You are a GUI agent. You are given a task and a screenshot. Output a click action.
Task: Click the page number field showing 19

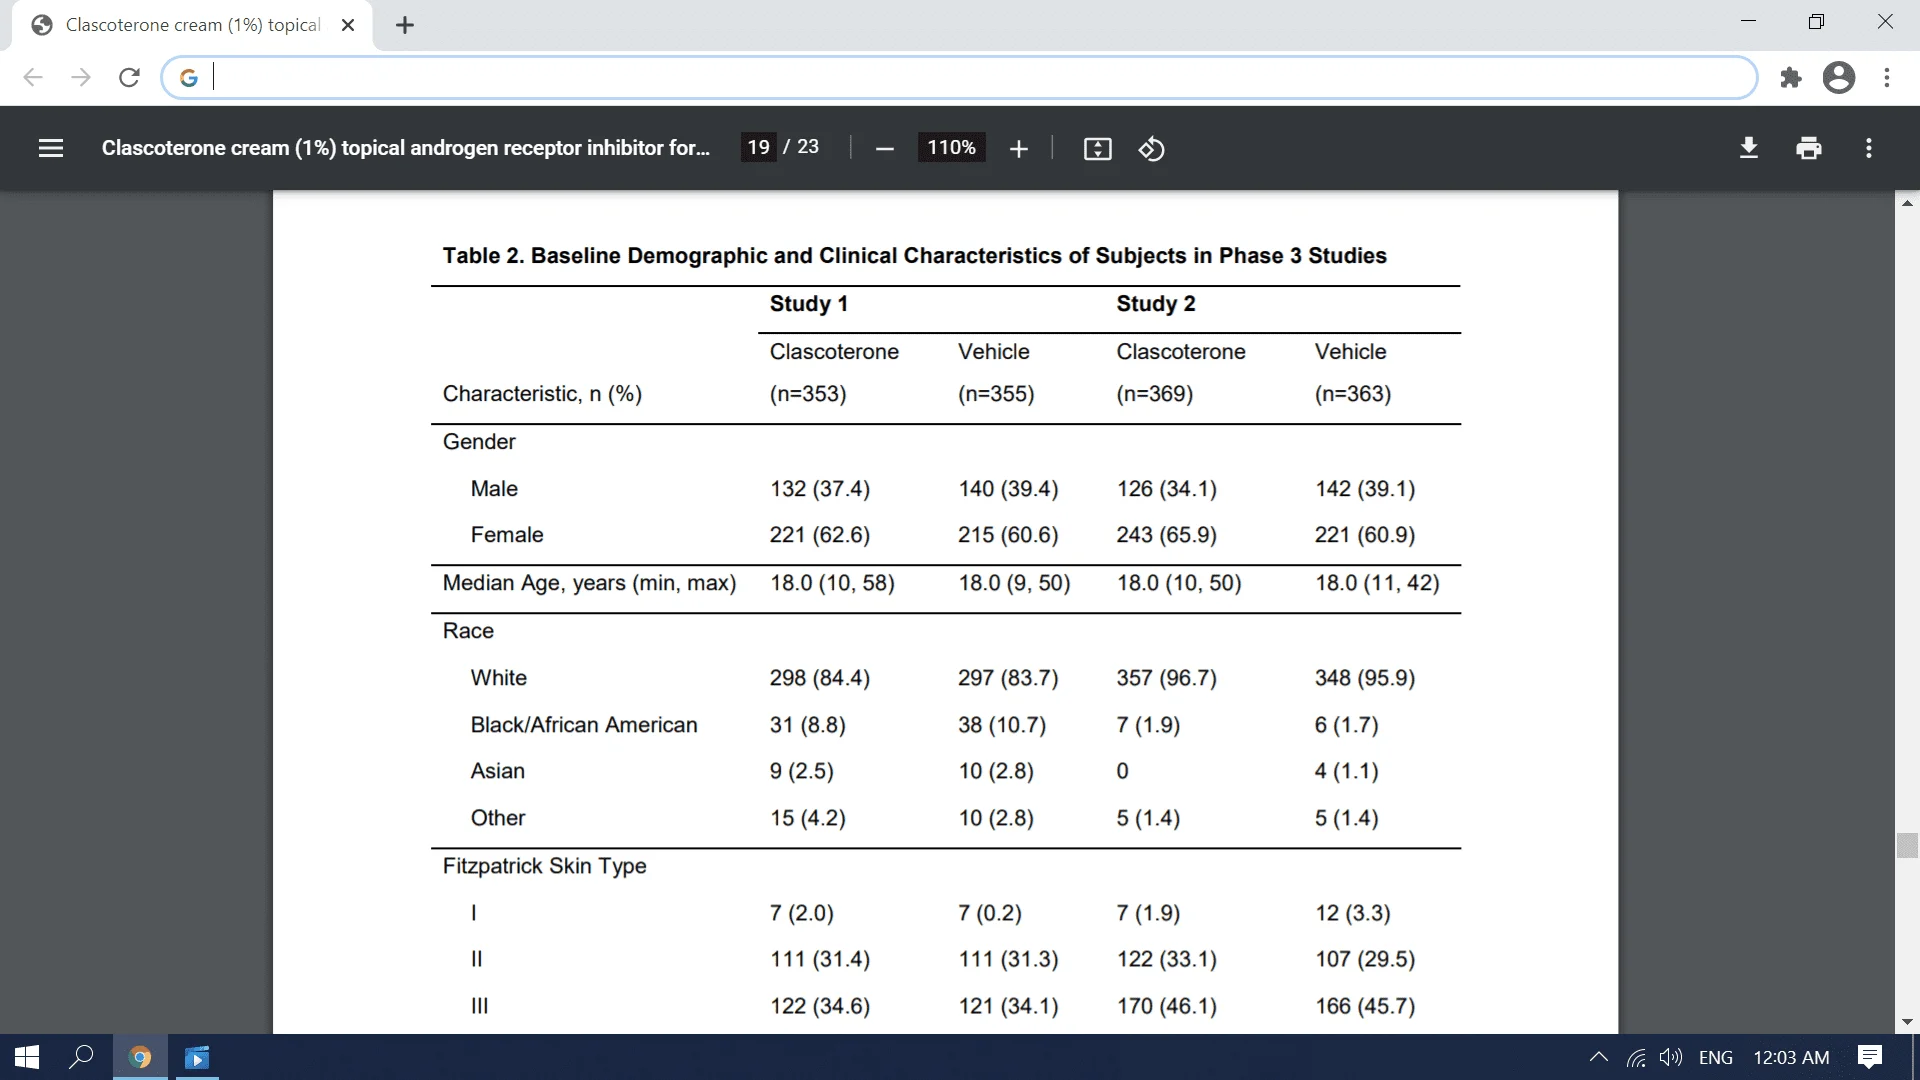[x=758, y=147]
